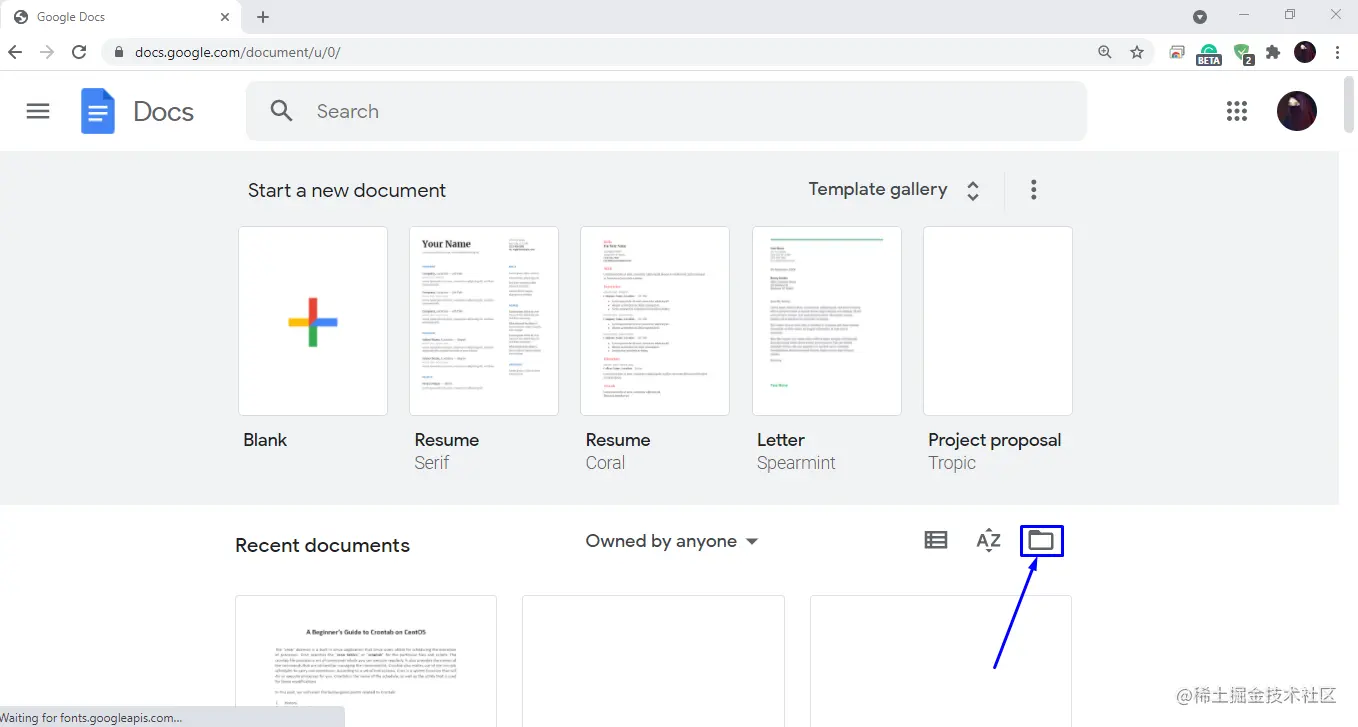Click the address bar lock icon
Viewport: 1358px width, 727px height.
tap(118, 52)
